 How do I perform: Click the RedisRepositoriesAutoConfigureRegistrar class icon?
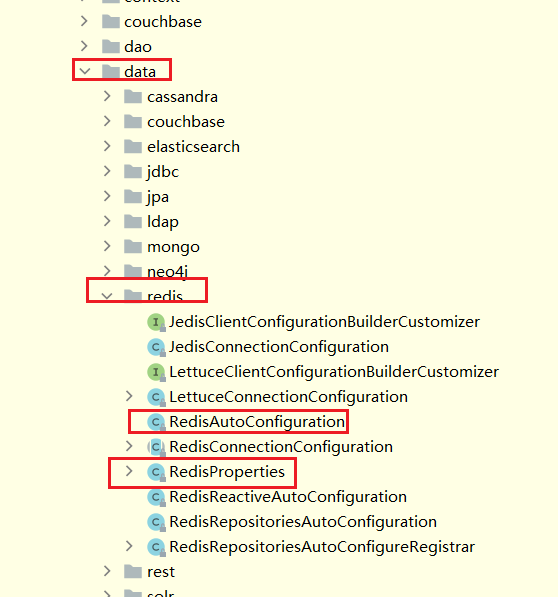[156, 547]
